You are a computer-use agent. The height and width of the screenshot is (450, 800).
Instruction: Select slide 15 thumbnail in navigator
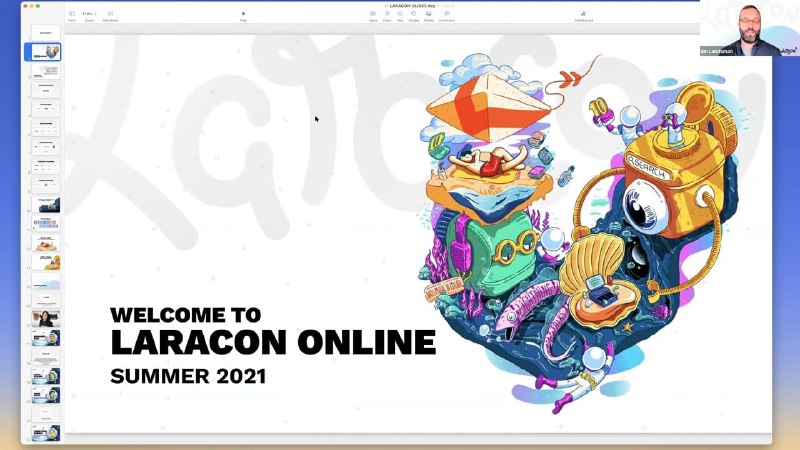click(46, 299)
